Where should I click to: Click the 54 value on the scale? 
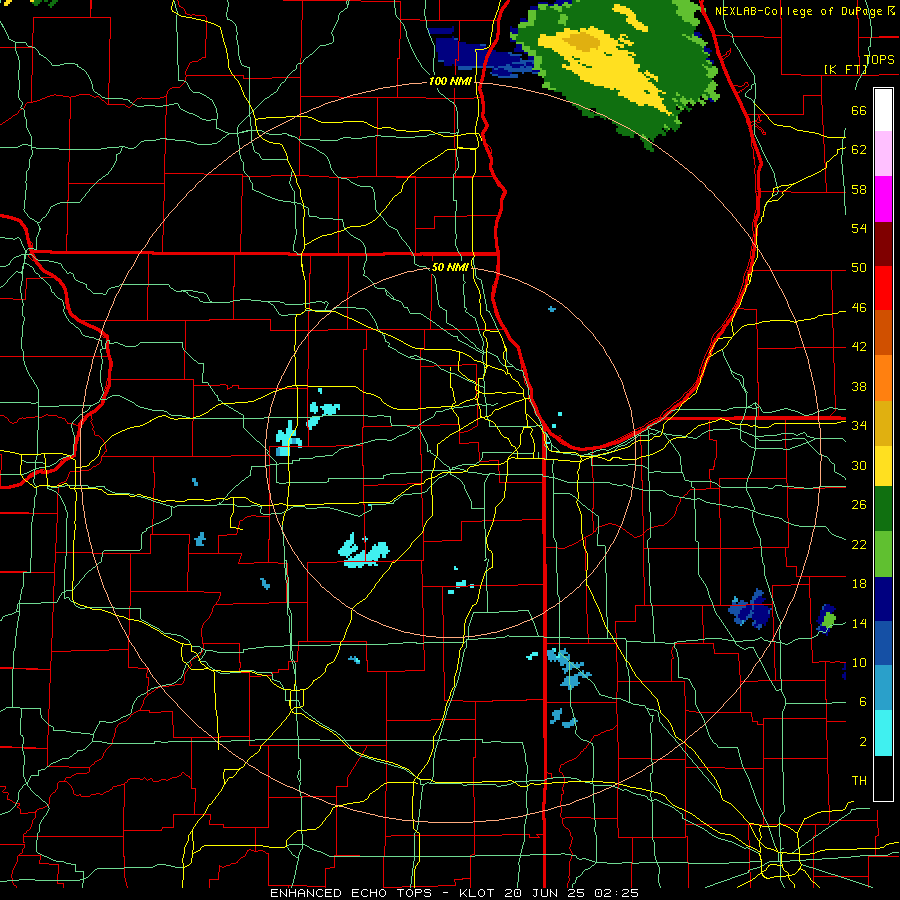coord(859,228)
